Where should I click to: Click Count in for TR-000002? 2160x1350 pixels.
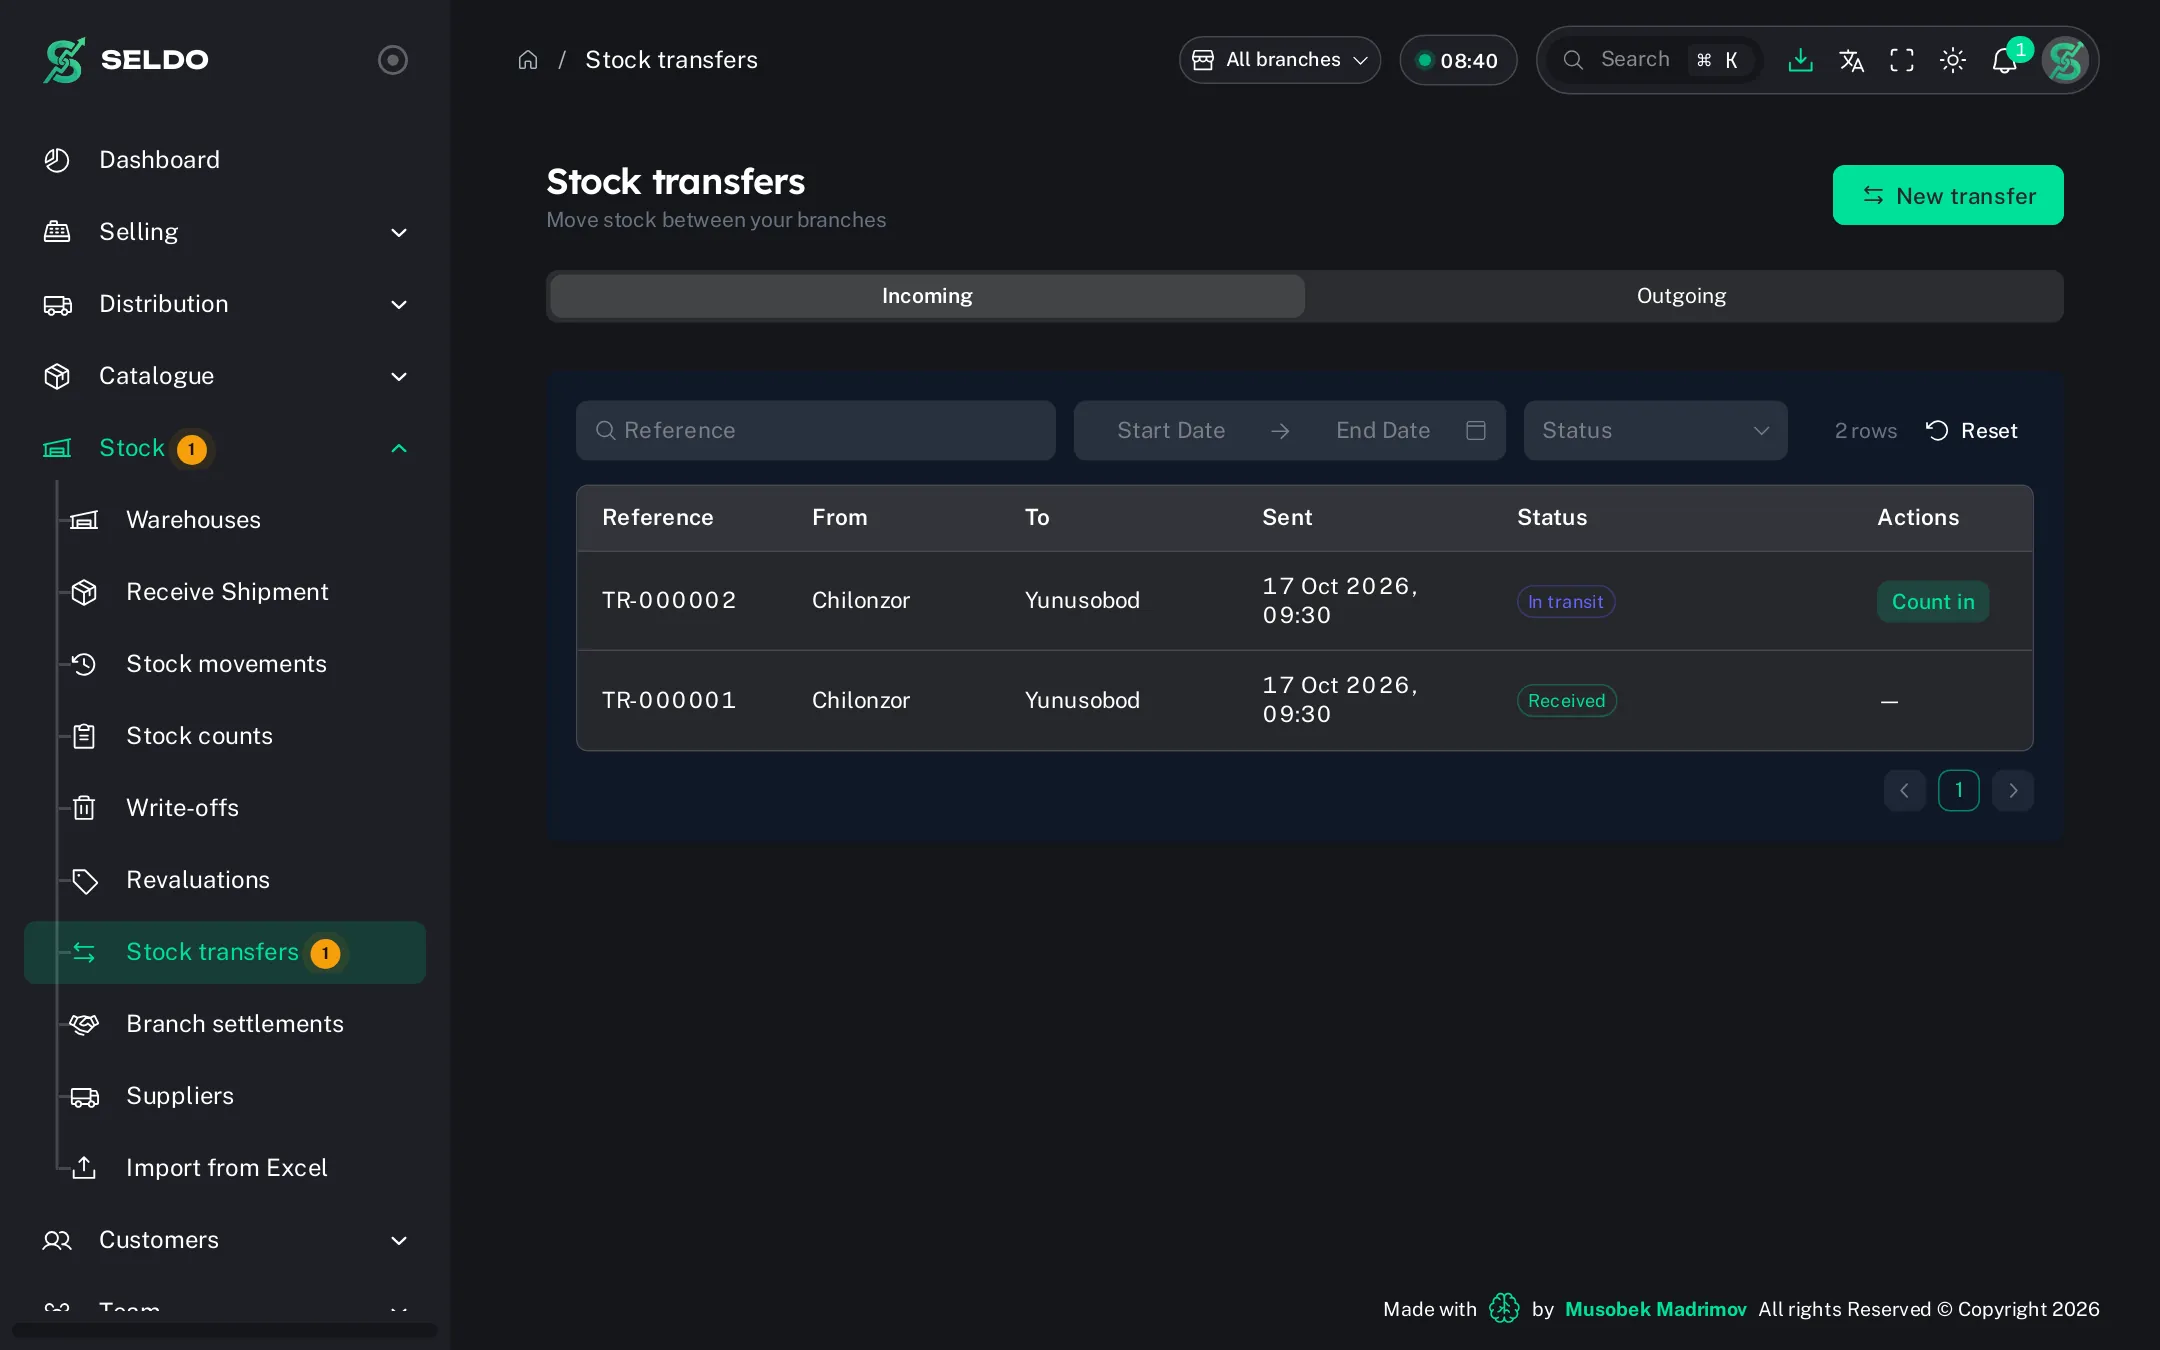point(1933,602)
